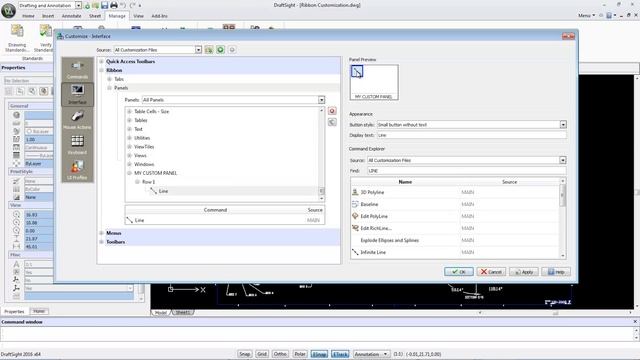Open the Annotation scale dropdown in status bar
640x360 pixels.
(385, 354)
